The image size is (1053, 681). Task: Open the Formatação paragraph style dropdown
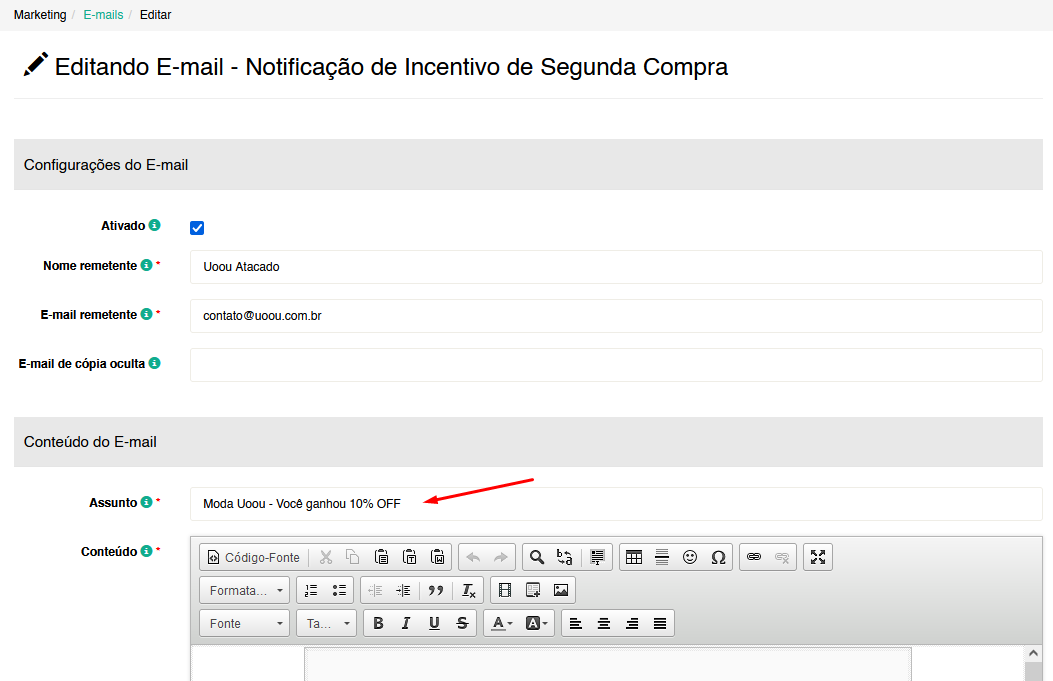click(x=244, y=590)
